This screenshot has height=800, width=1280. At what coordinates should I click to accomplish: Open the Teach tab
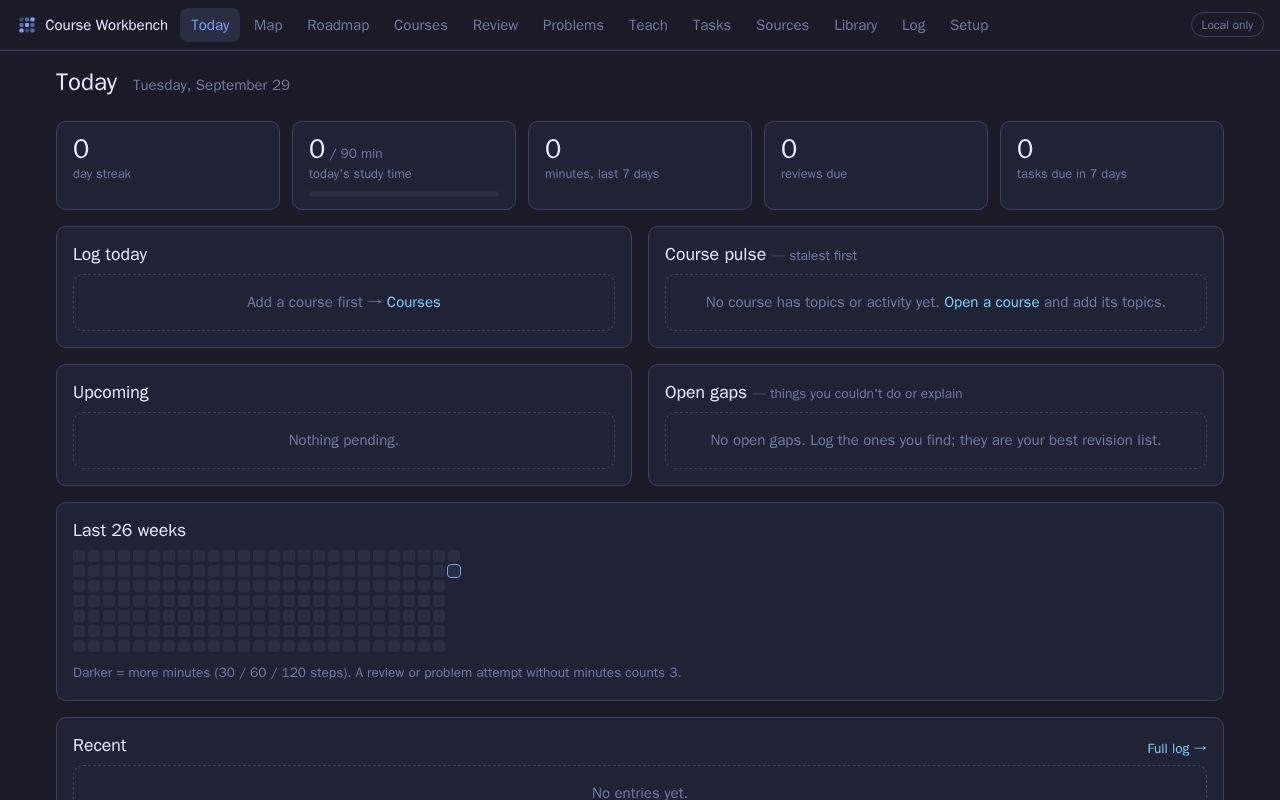[x=648, y=25]
